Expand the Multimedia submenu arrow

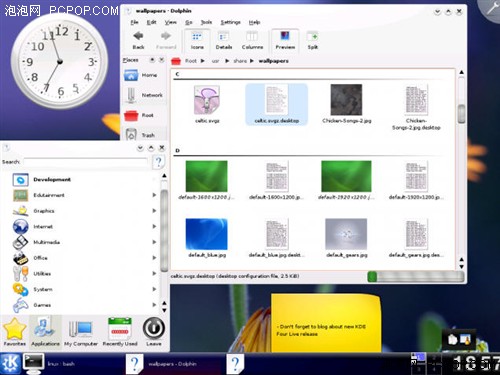click(154, 242)
